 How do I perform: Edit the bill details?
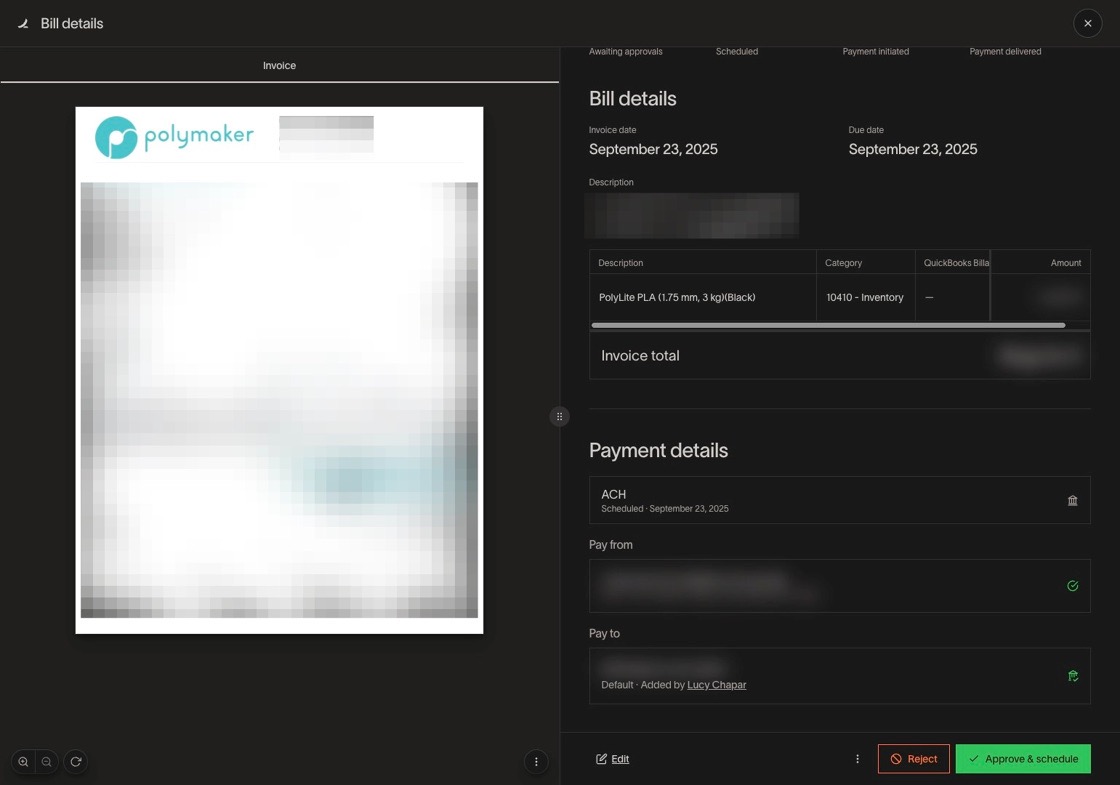[x=612, y=759]
